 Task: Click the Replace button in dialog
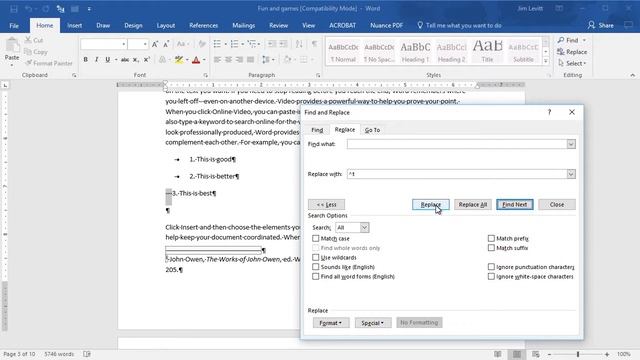tap(431, 204)
